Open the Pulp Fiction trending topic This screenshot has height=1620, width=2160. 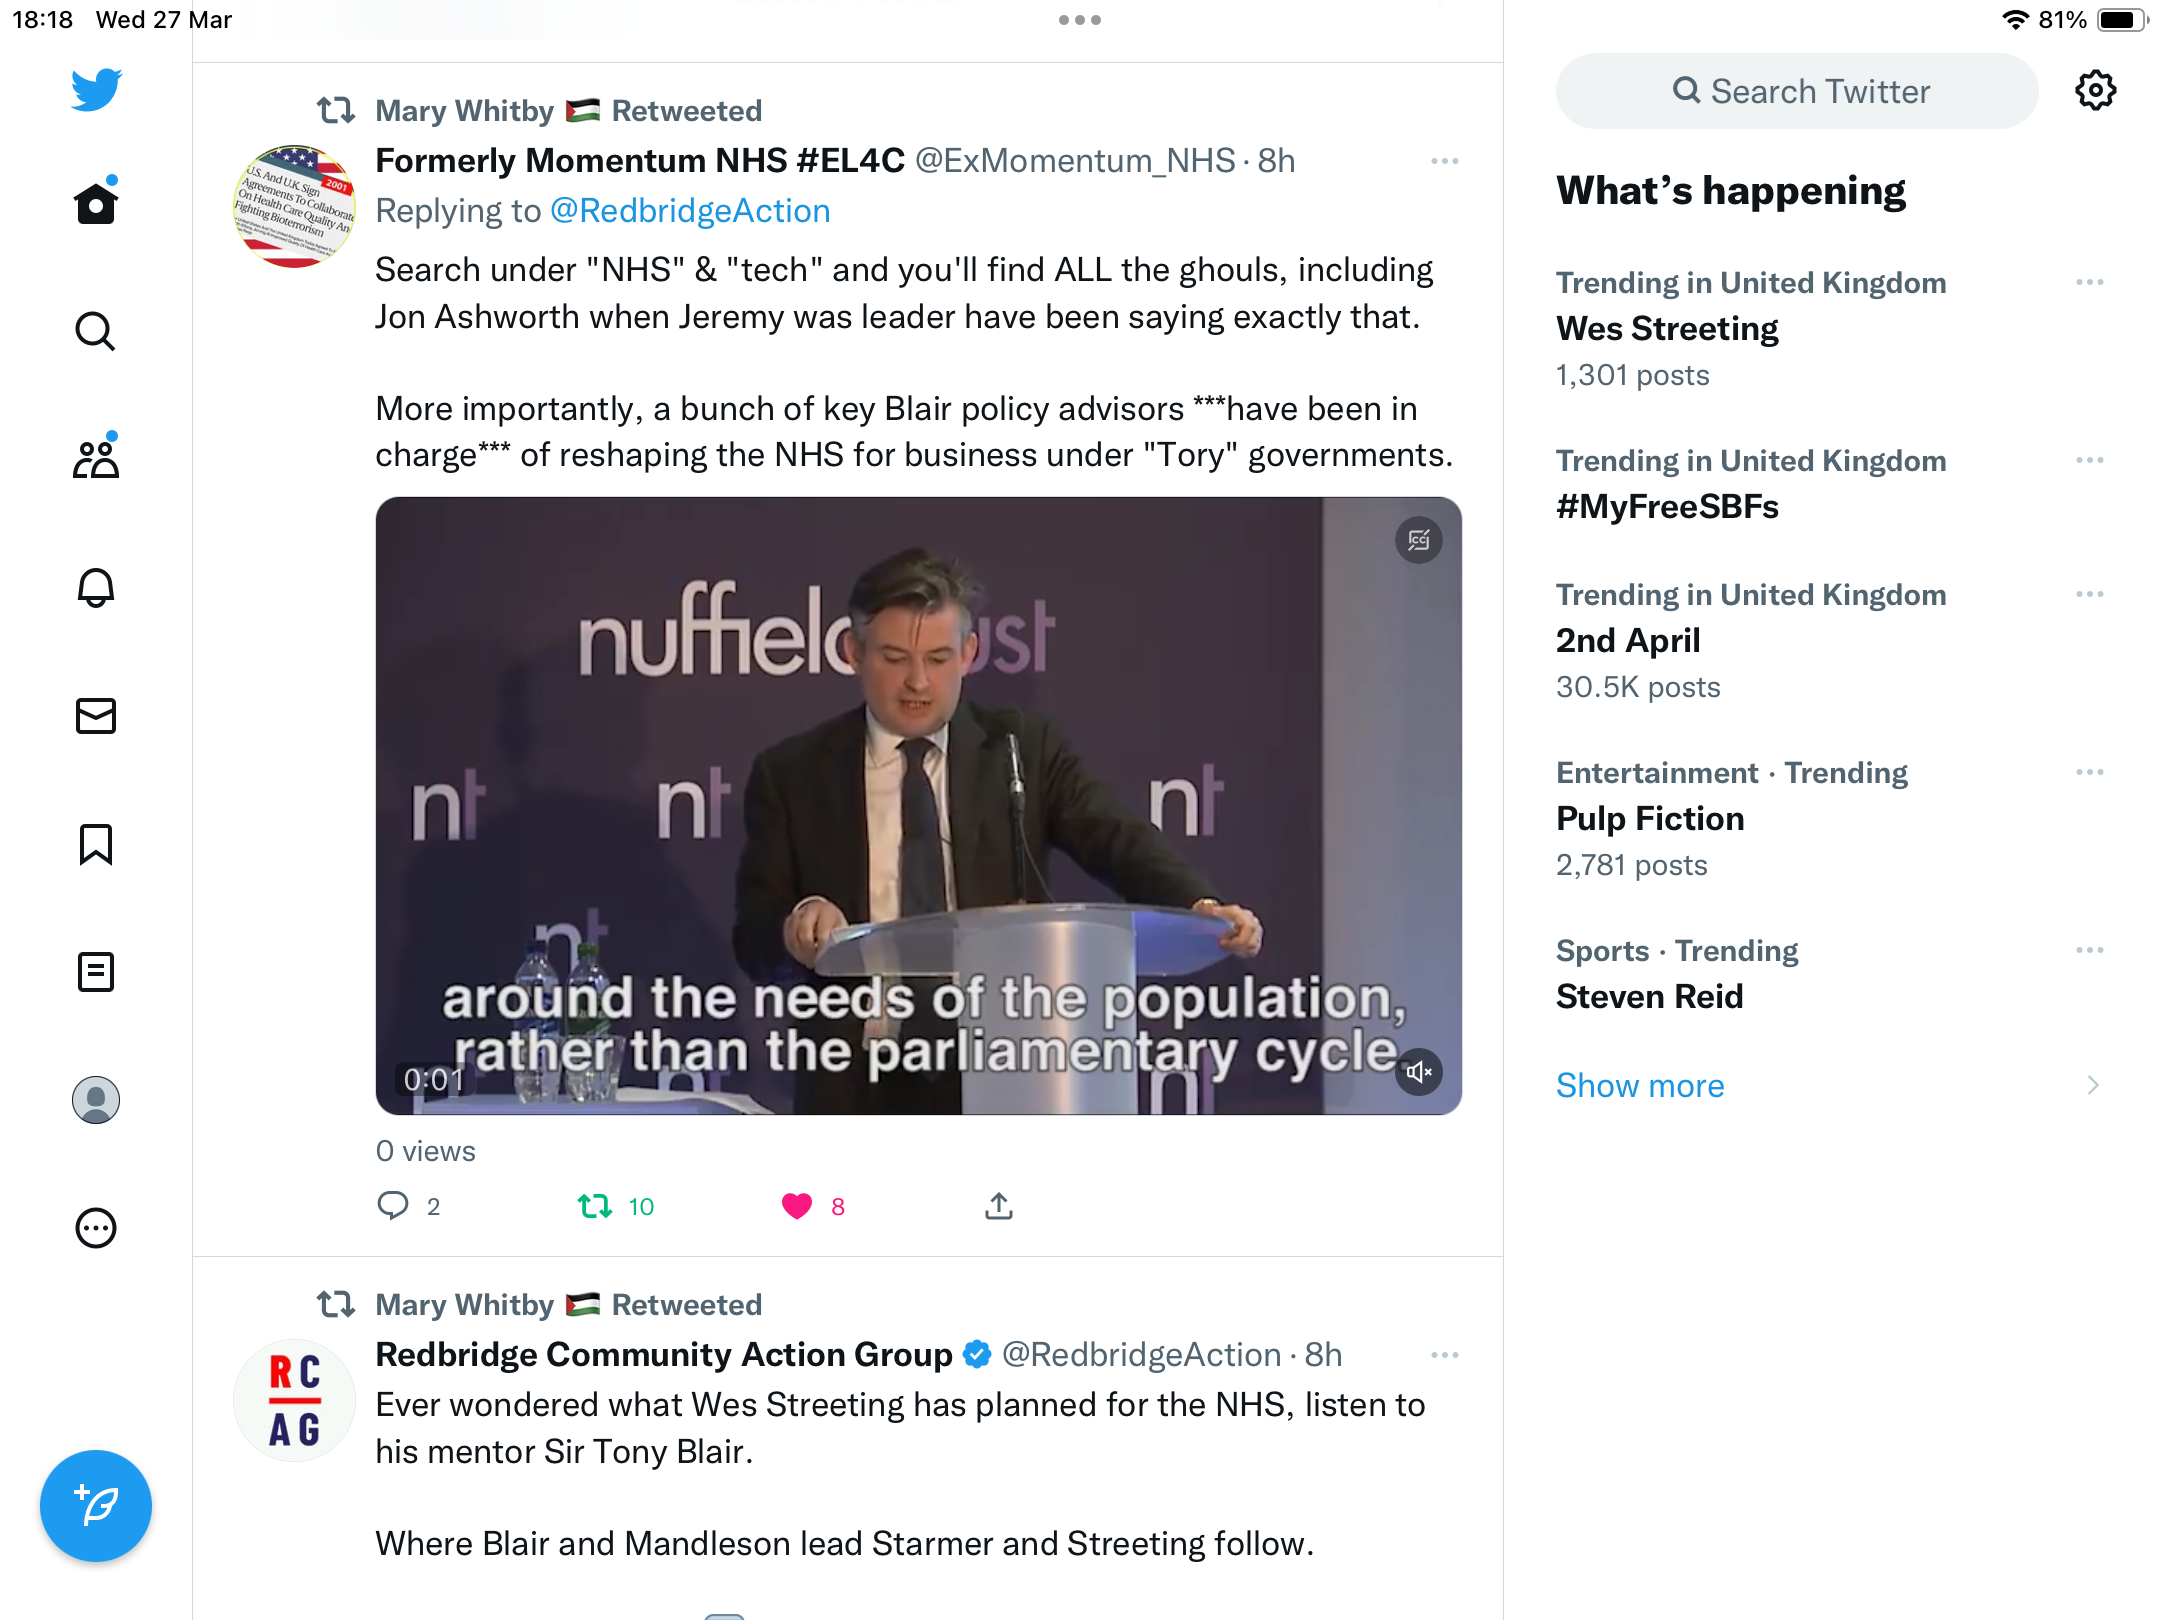tap(1650, 819)
